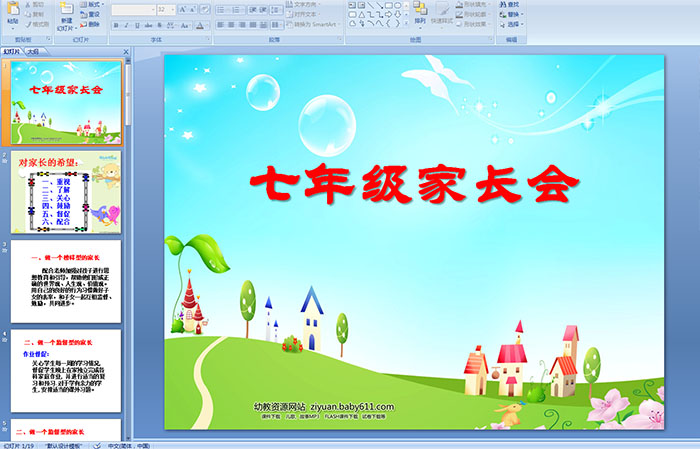The image size is (700, 449).
Task: Click the New Slide (新建幻灯片) icon
Action: point(67,8)
